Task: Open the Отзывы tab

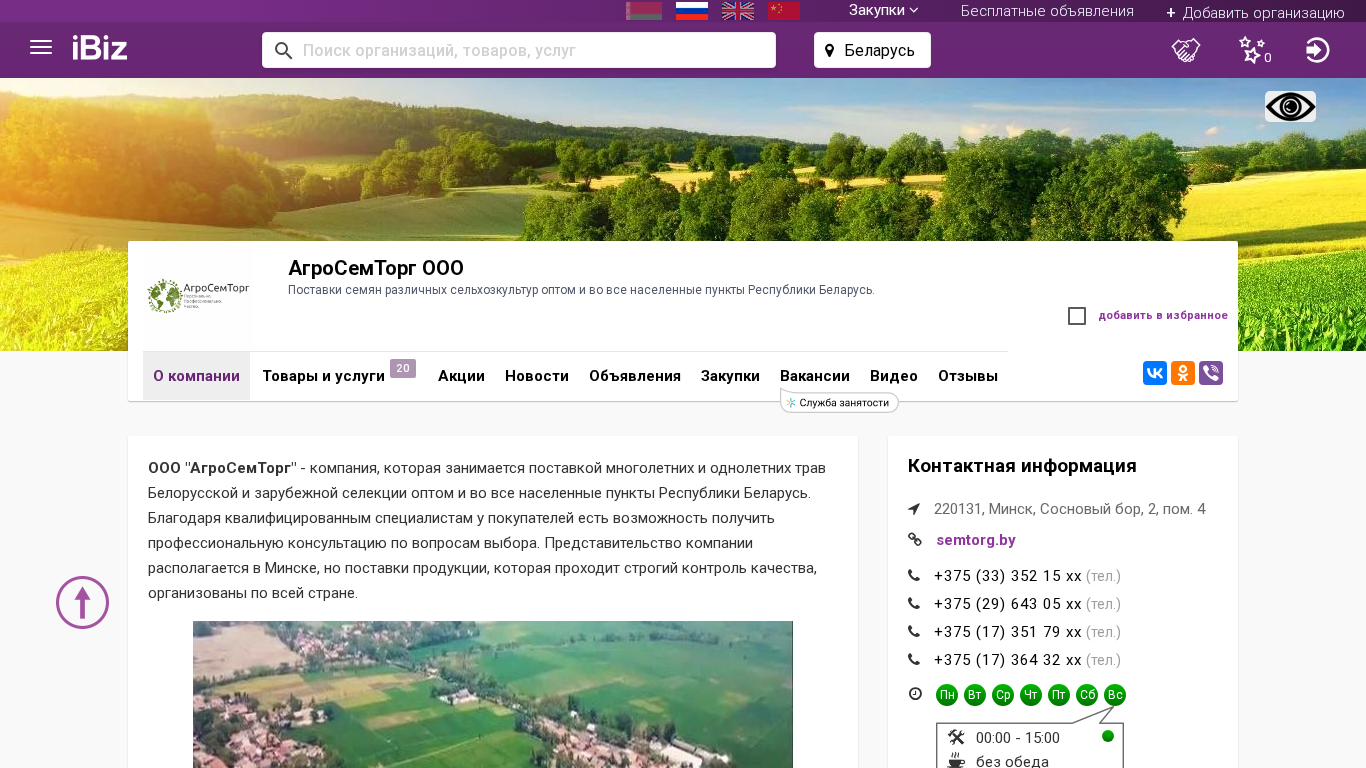Action: (968, 376)
